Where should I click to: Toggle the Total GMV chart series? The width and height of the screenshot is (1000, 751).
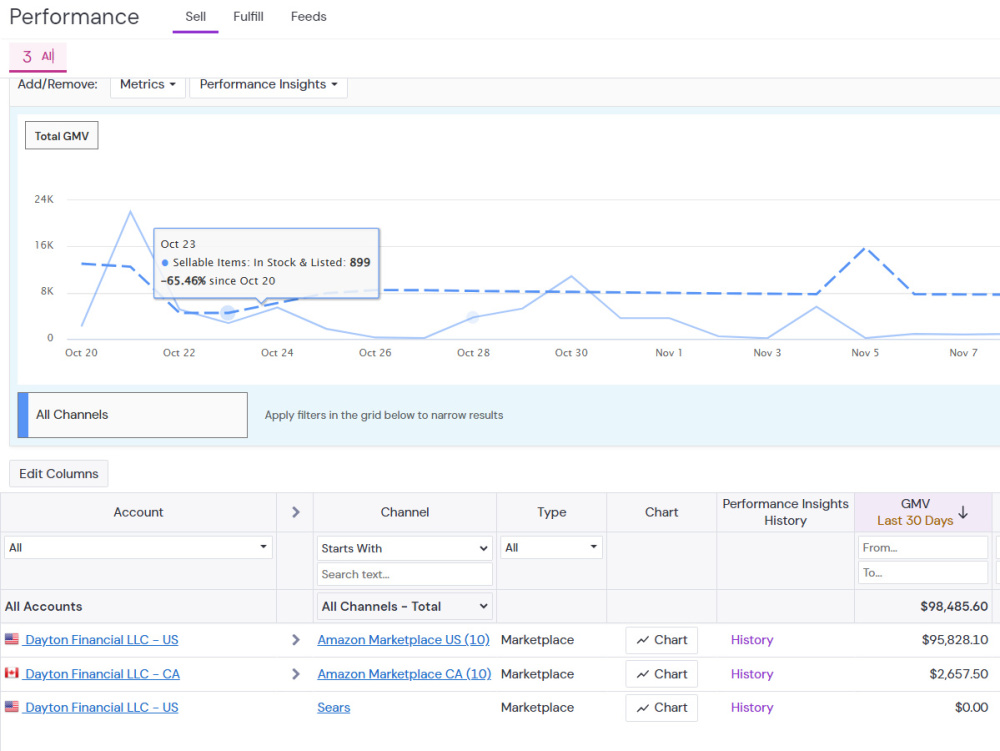point(62,136)
